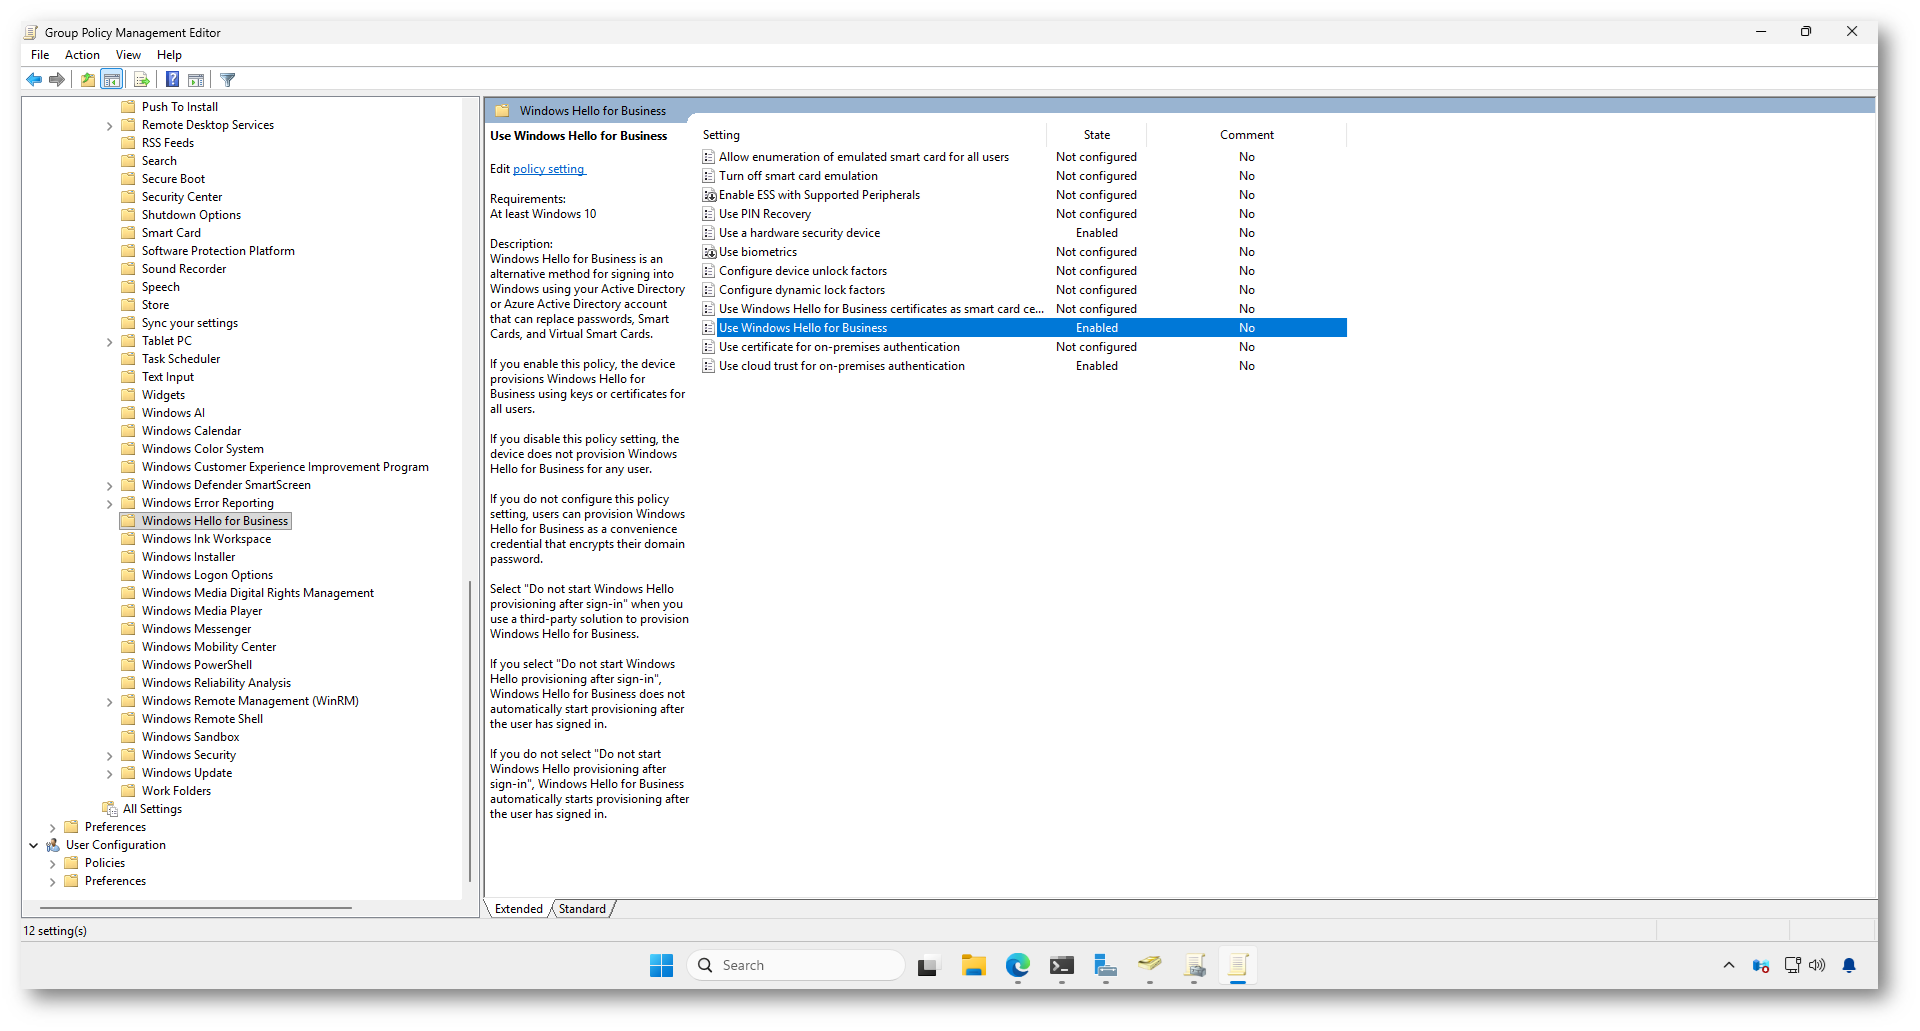Screen dimensions: 1920x1031
Task: Click the notification bell in system tray
Action: coord(1849,965)
